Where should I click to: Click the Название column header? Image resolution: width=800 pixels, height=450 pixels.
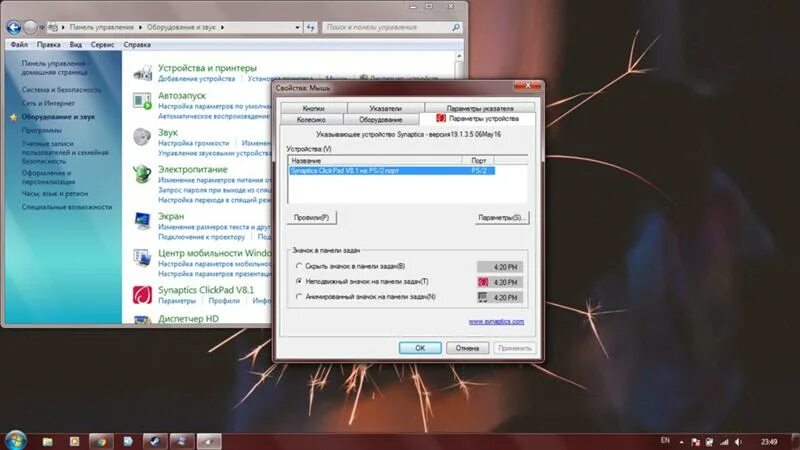click(x=375, y=160)
